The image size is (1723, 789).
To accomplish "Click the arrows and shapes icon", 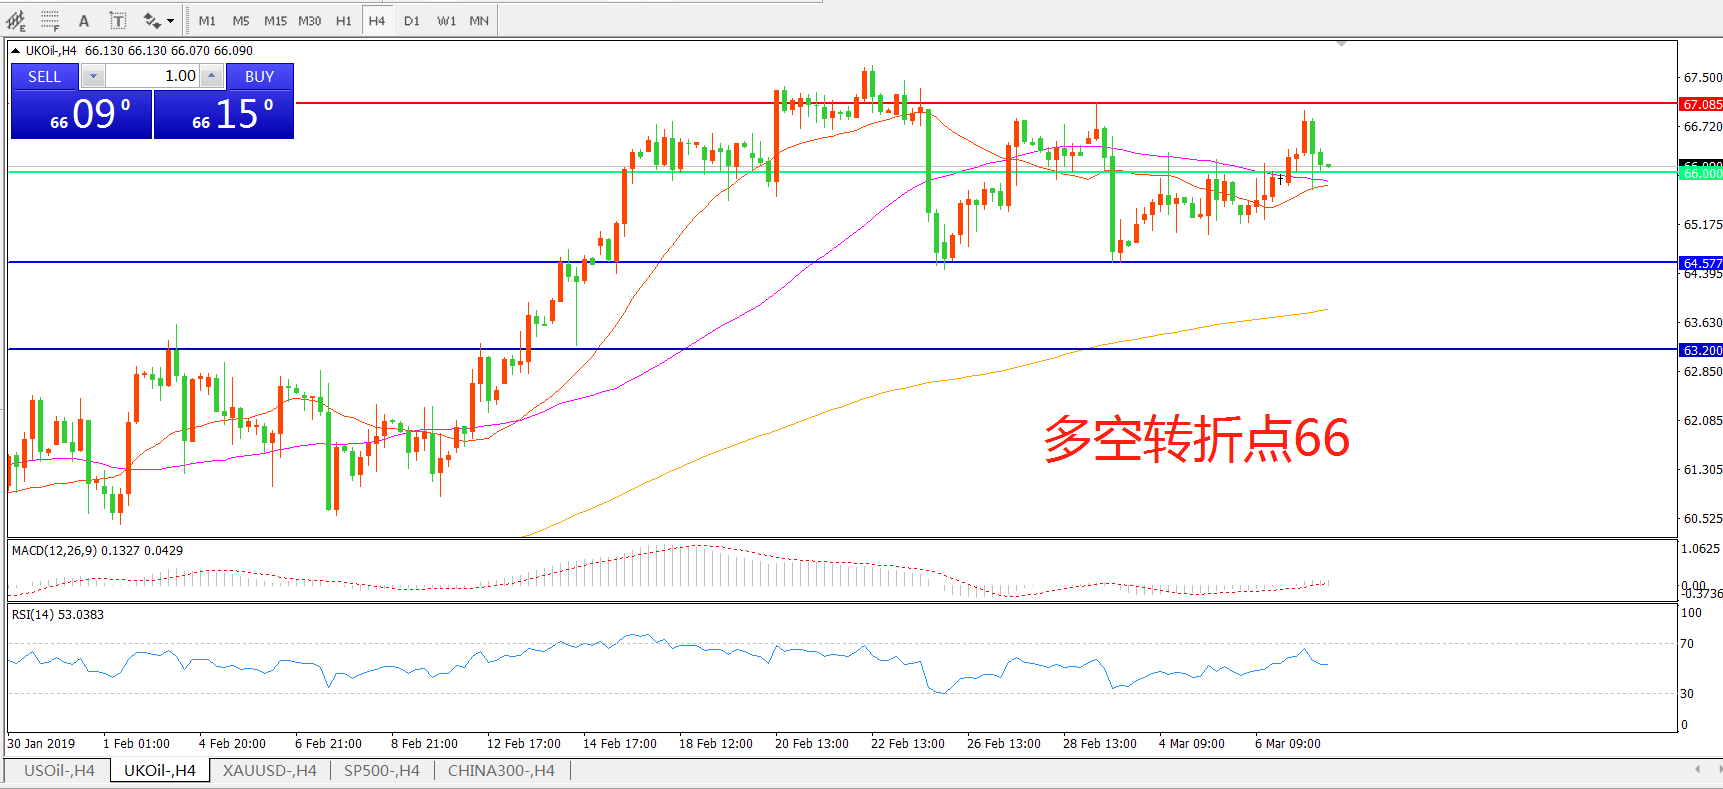I will coord(151,20).
